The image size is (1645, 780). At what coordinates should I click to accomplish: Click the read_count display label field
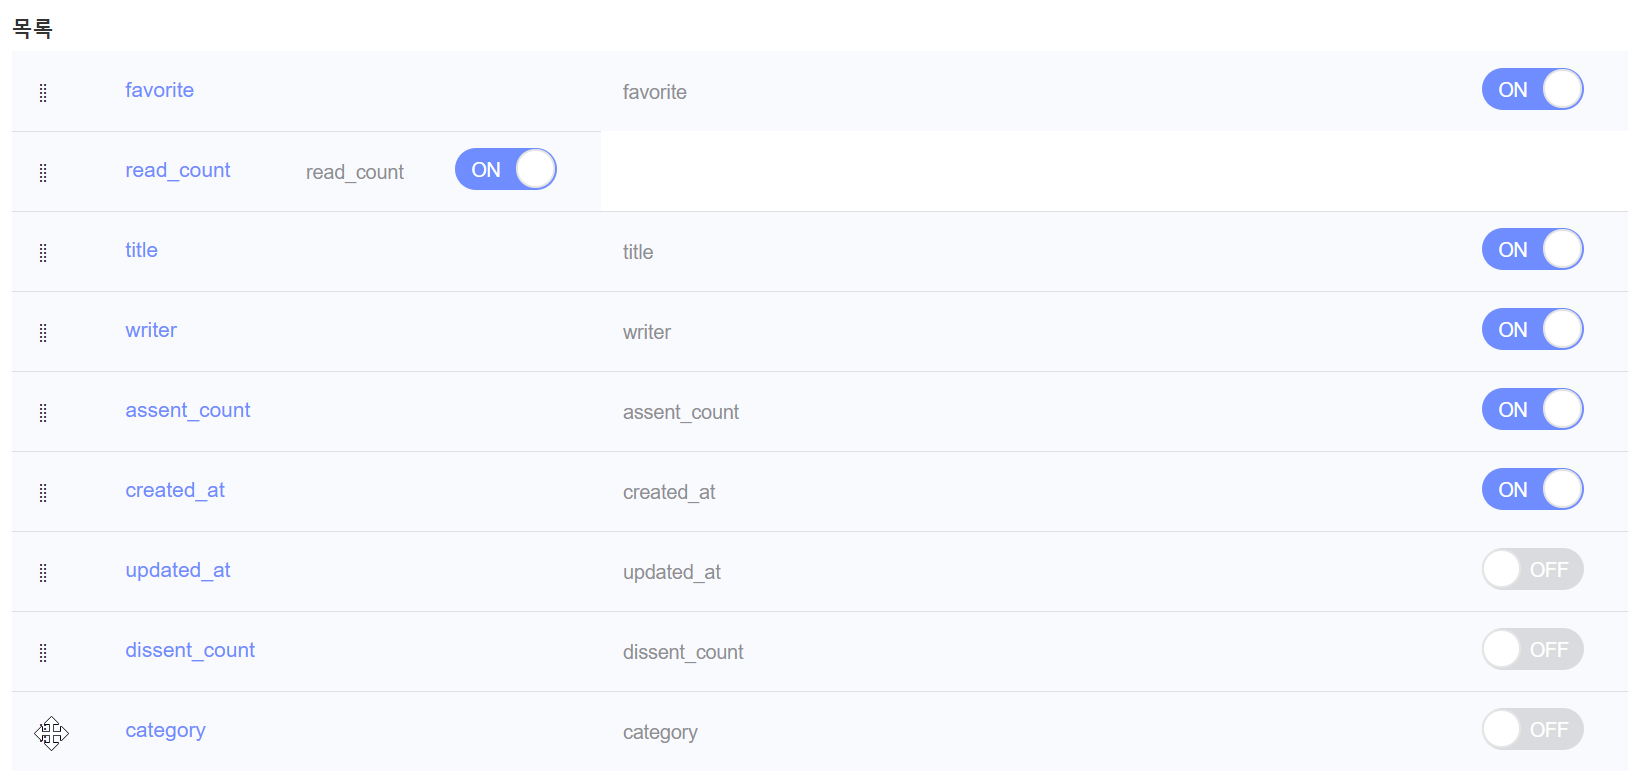click(355, 172)
